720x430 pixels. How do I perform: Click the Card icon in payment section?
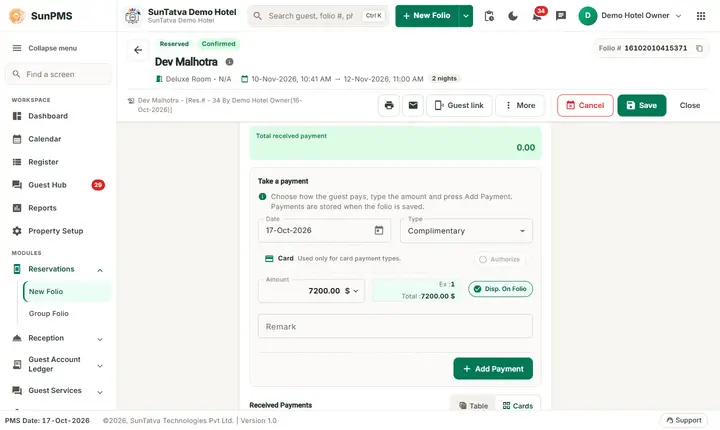(269, 259)
